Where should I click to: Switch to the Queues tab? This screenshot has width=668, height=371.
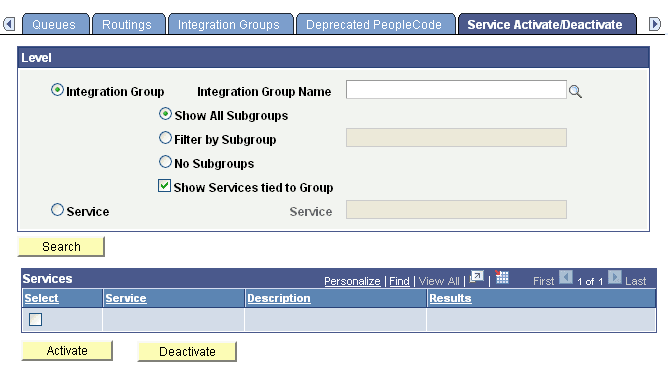pos(55,24)
